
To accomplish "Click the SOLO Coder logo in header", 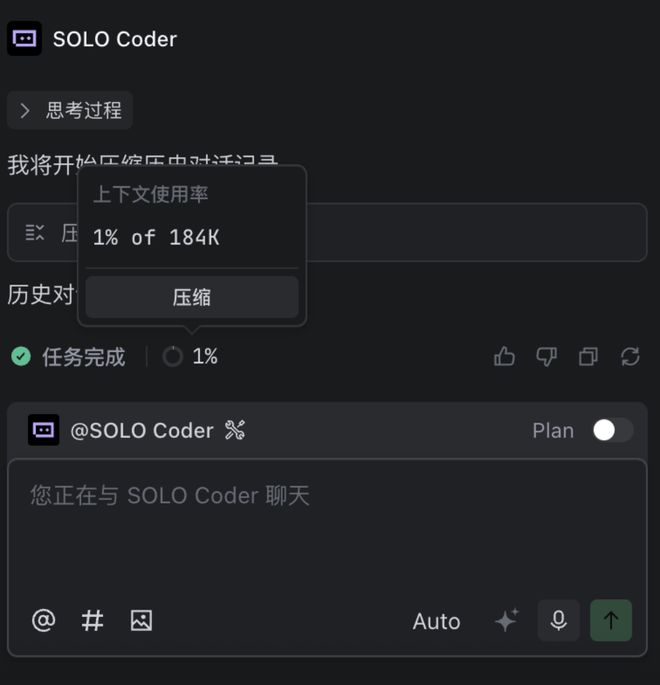I will click(x=24, y=39).
